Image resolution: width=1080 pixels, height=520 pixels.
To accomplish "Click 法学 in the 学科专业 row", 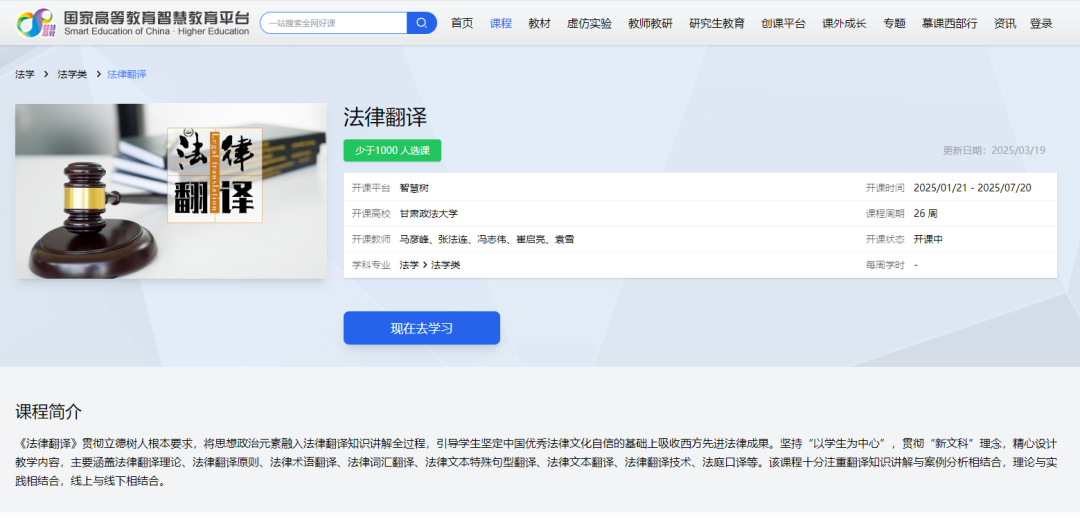I will (x=409, y=265).
